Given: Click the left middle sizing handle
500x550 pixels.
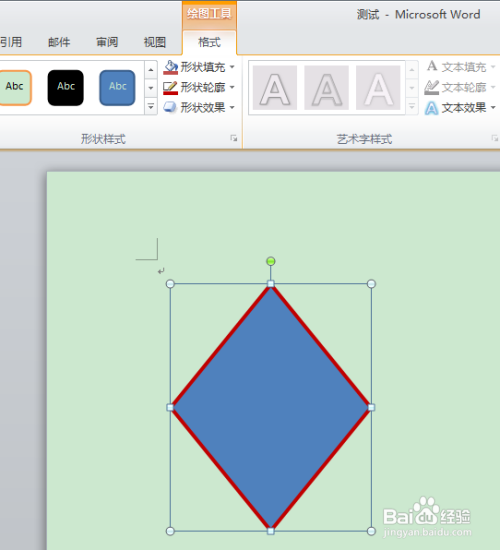Looking at the screenshot, I should [170, 408].
